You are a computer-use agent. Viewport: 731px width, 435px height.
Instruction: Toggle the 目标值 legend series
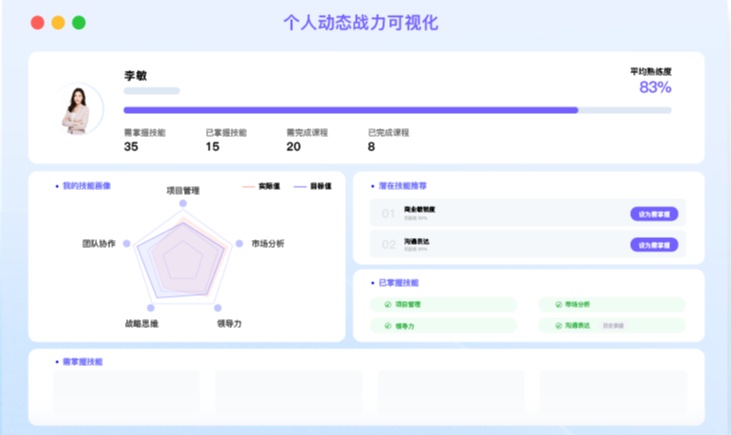point(312,186)
